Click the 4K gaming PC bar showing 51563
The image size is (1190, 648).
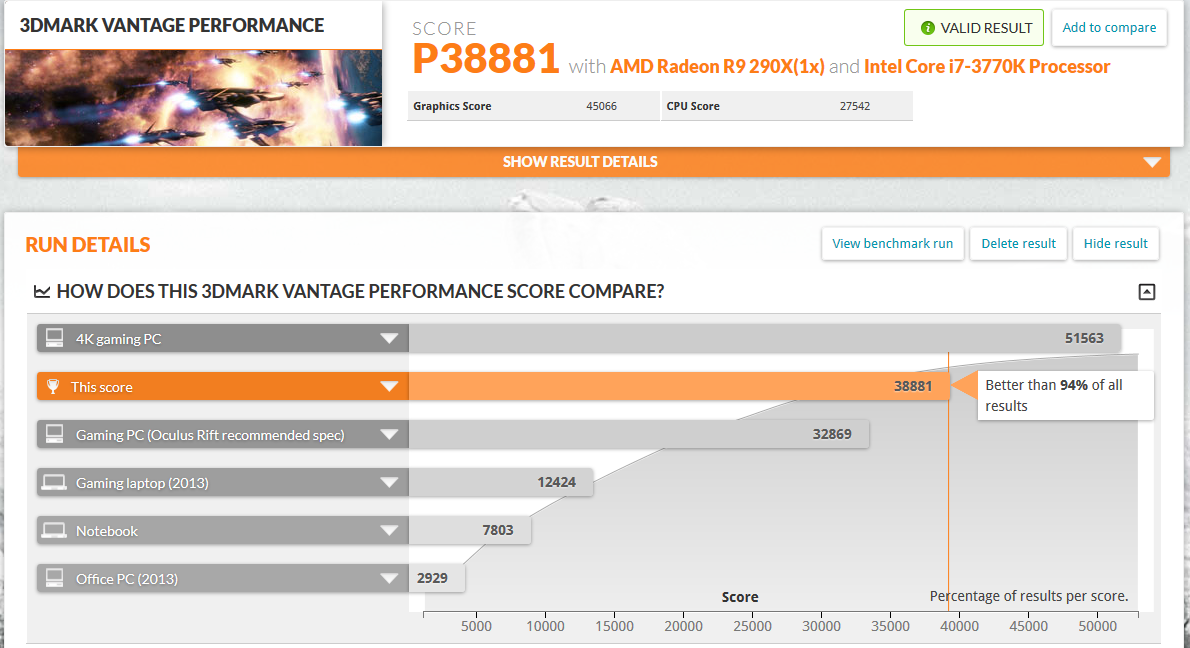click(x=765, y=338)
